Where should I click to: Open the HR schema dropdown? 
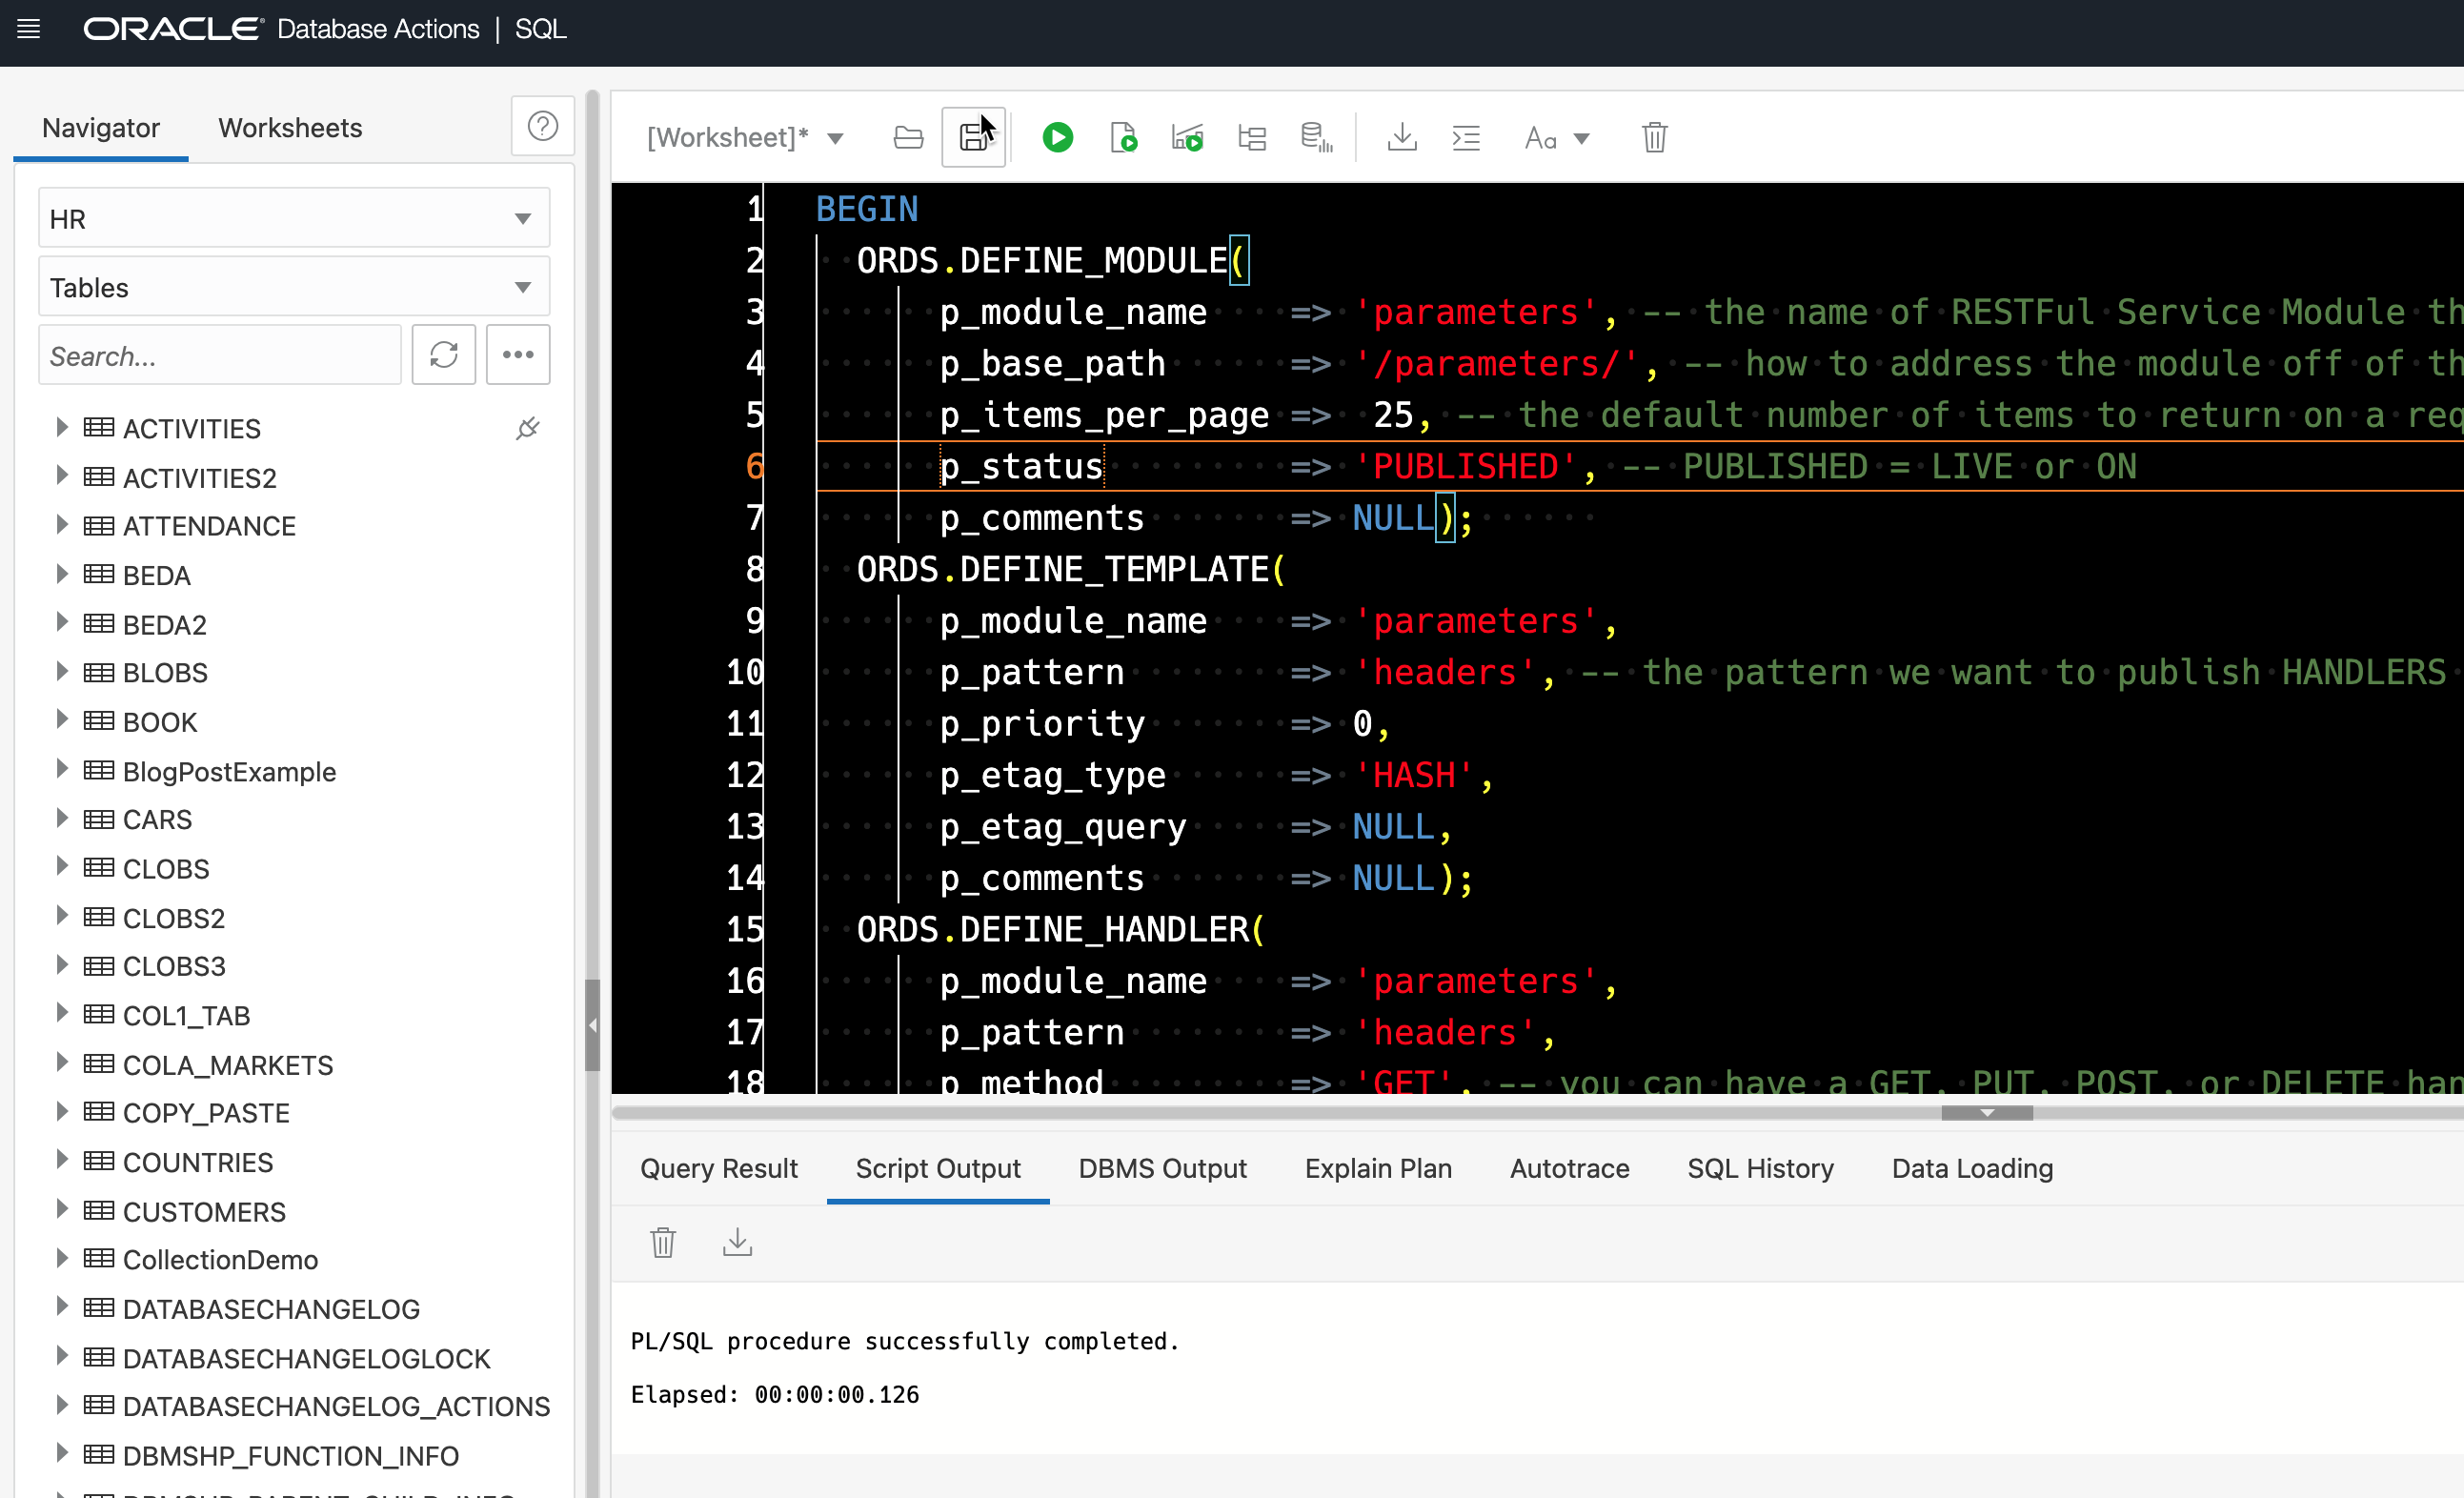(294, 218)
